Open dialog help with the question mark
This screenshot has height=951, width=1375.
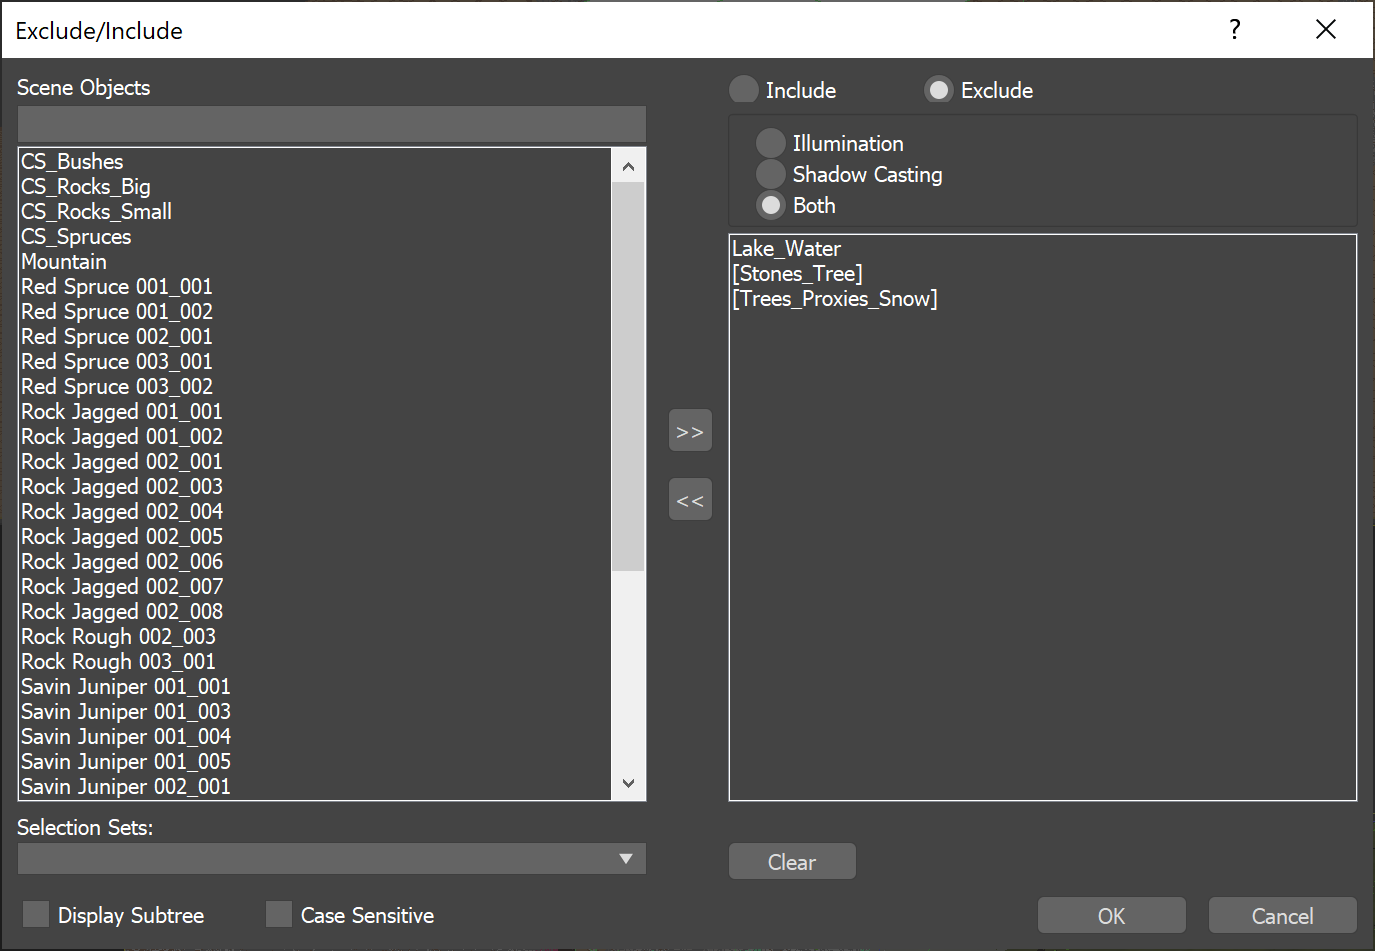click(1234, 30)
